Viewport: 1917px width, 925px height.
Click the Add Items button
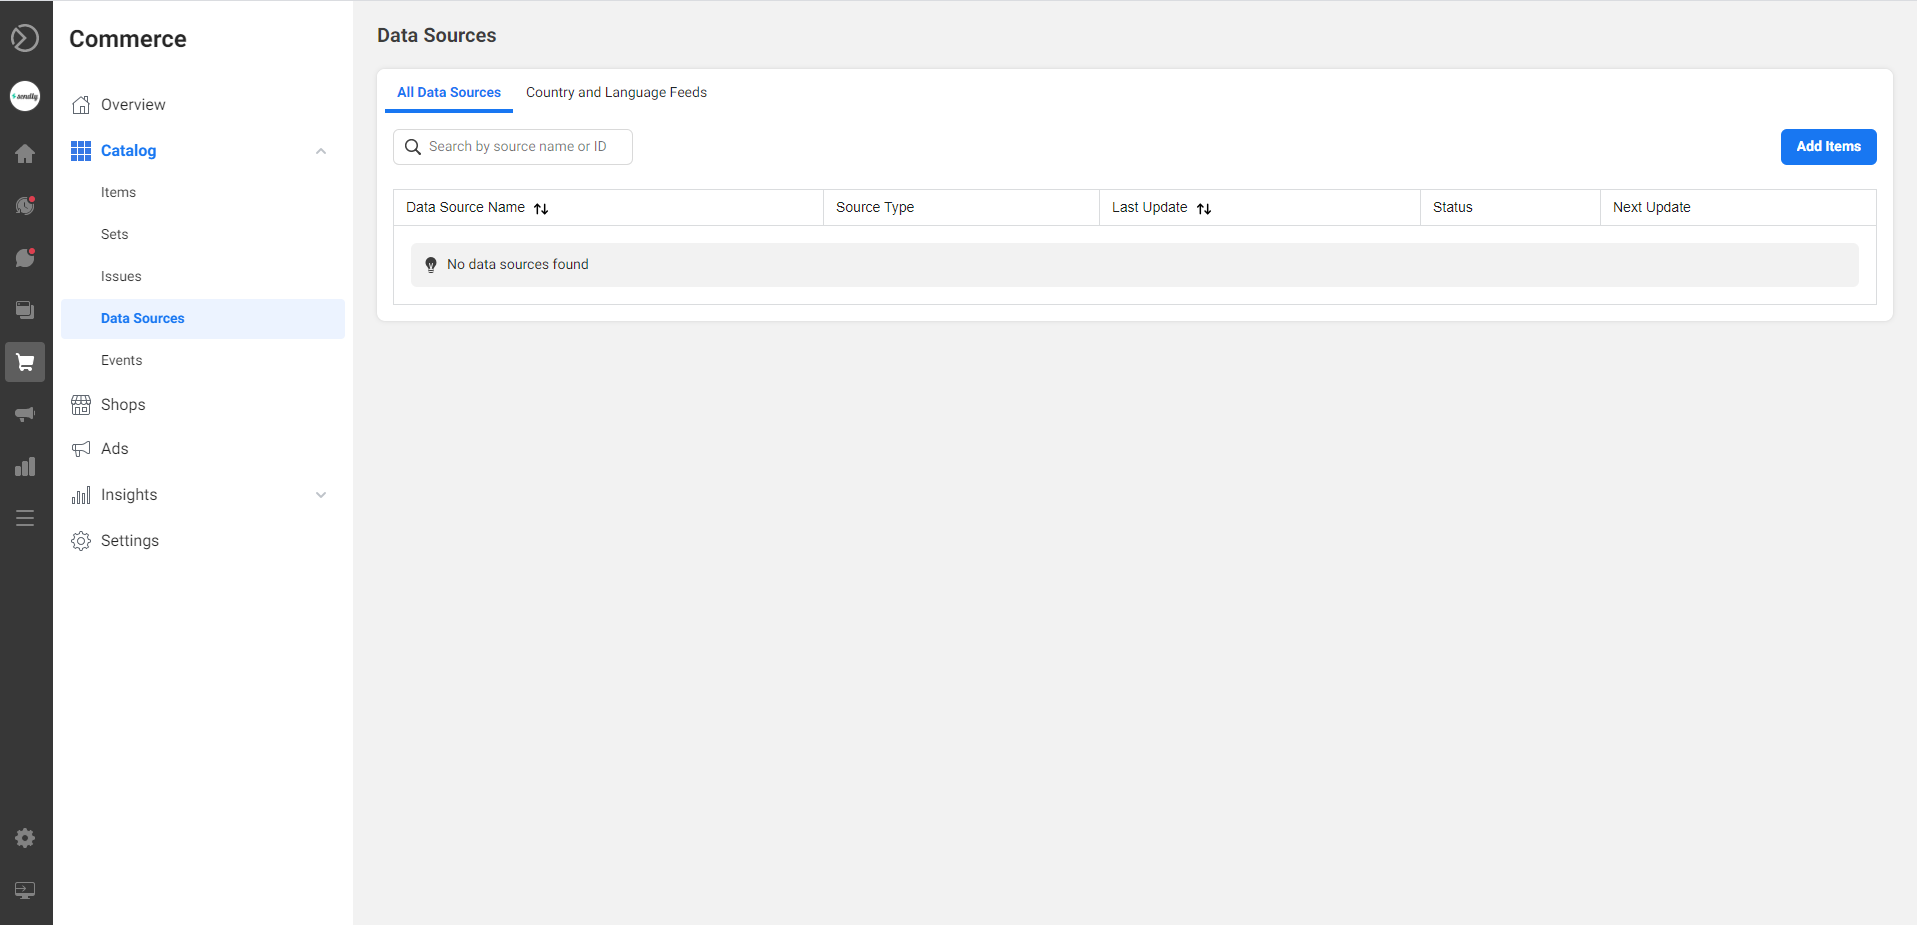[1828, 147]
